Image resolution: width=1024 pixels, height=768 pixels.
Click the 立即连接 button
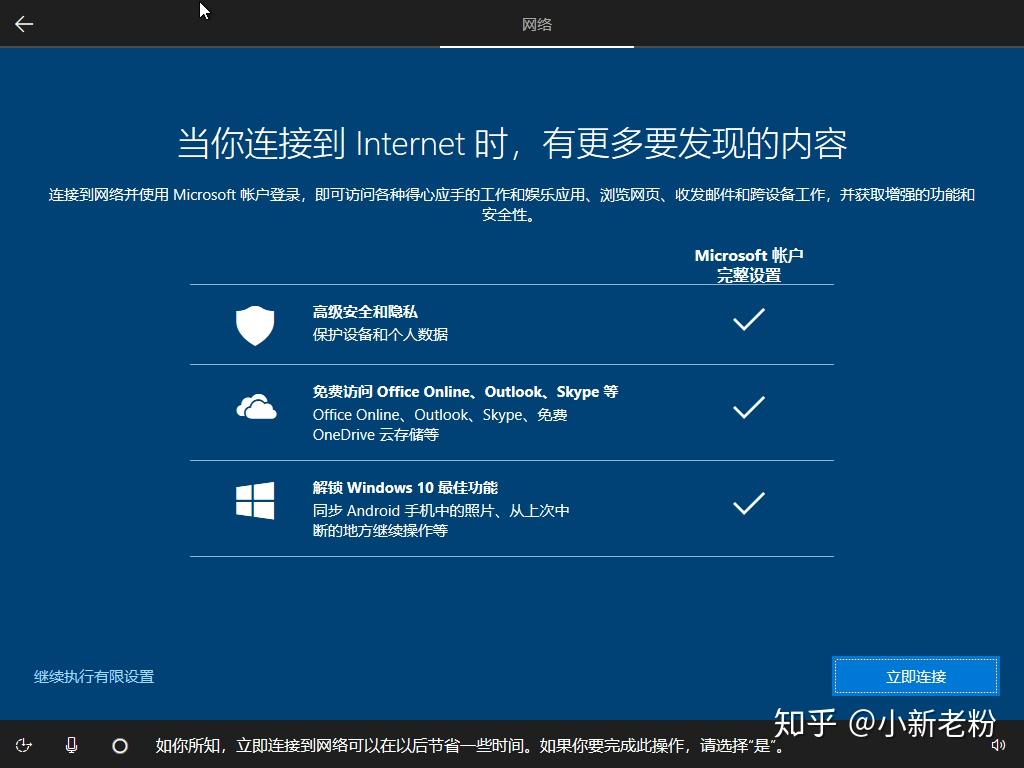click(x=914, y=676)
